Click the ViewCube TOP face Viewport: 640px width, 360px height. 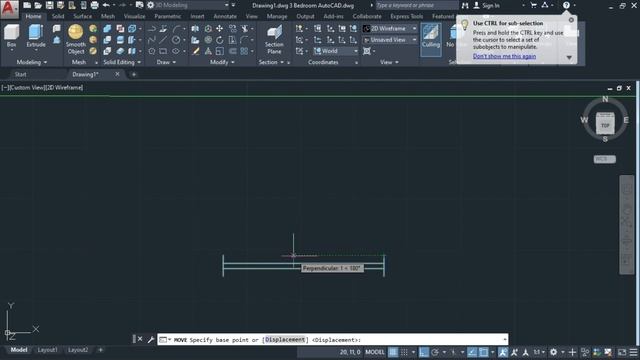[605, 124]
